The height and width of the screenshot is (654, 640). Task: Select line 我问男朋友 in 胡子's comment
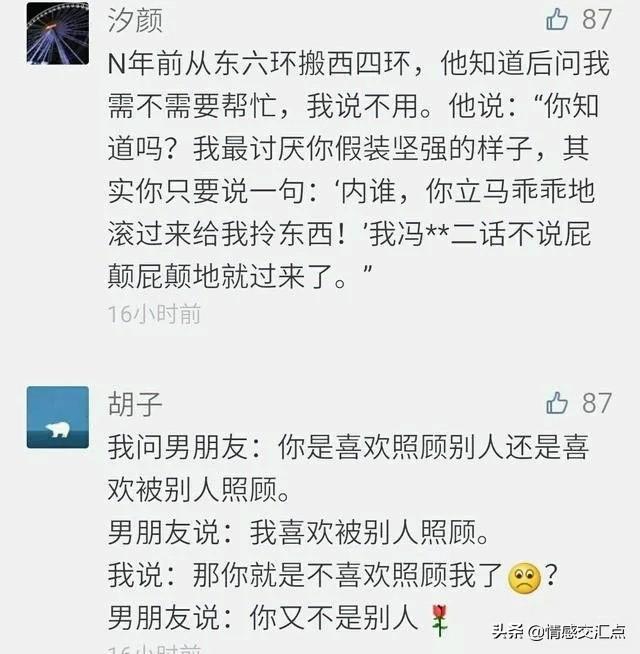point(348,447)
